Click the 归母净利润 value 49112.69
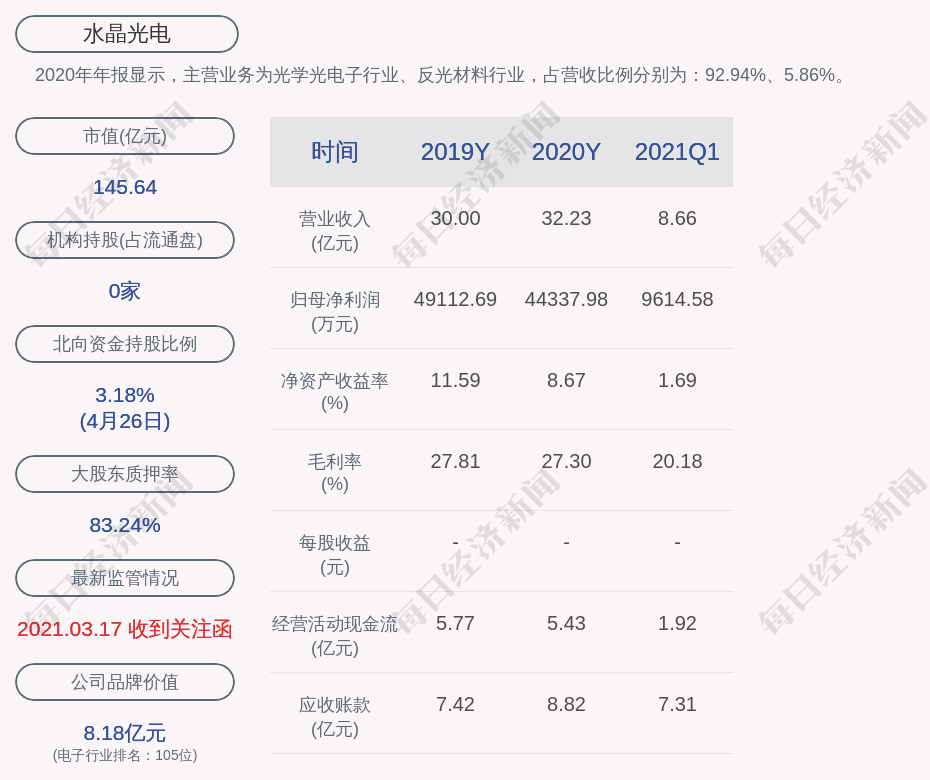The height and width of the screenshot is (780, 930). [x=455, y=299]
